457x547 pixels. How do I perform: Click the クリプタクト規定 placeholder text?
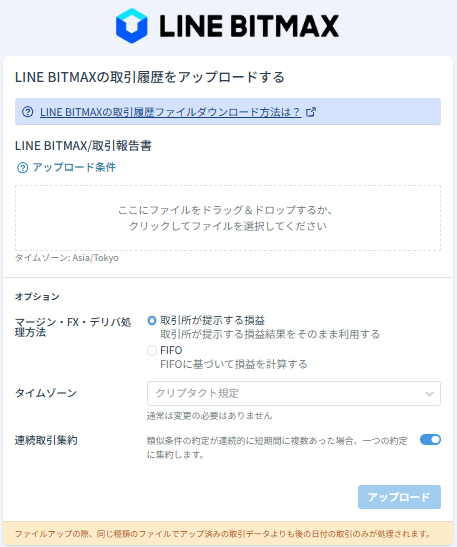[197, 393]
